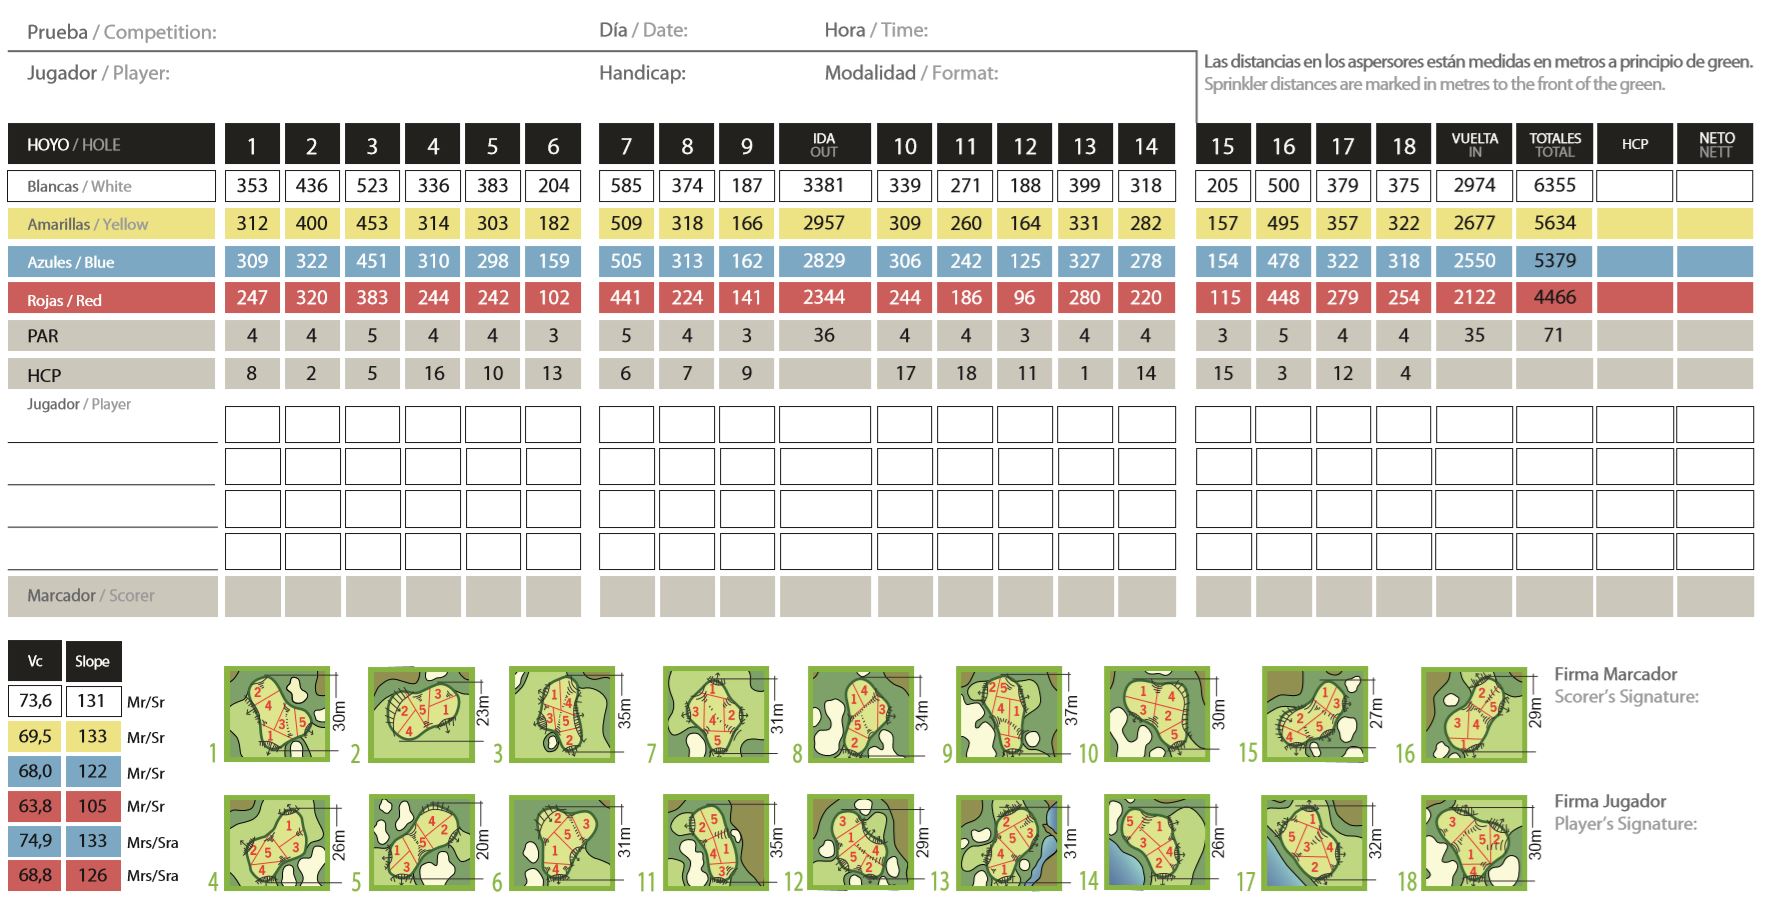1768x909 pixels.
Task: Select the Azules / Blue tee row label
Action: pyautogui.click(x=111, y=262)
